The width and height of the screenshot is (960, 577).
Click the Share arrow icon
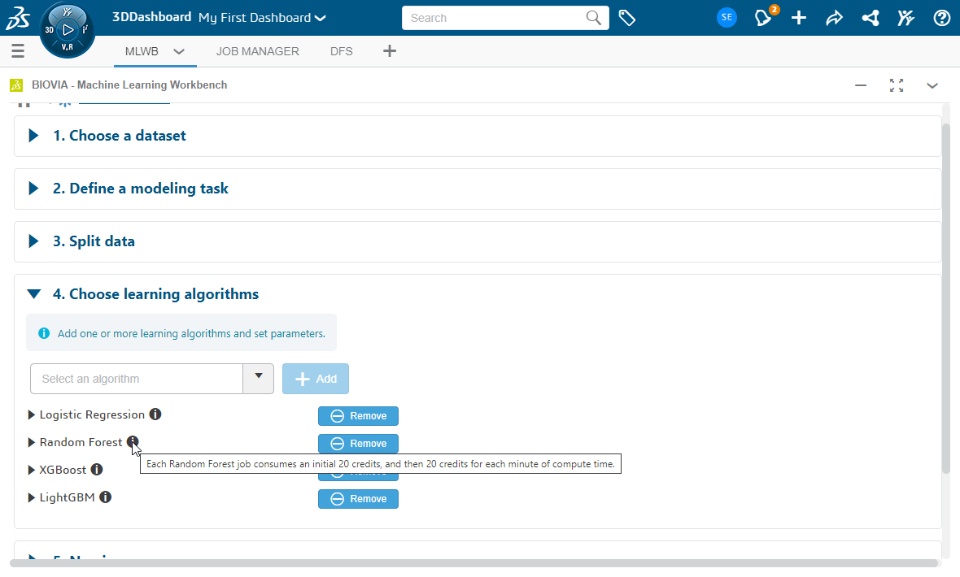click(x=834, y=18)
